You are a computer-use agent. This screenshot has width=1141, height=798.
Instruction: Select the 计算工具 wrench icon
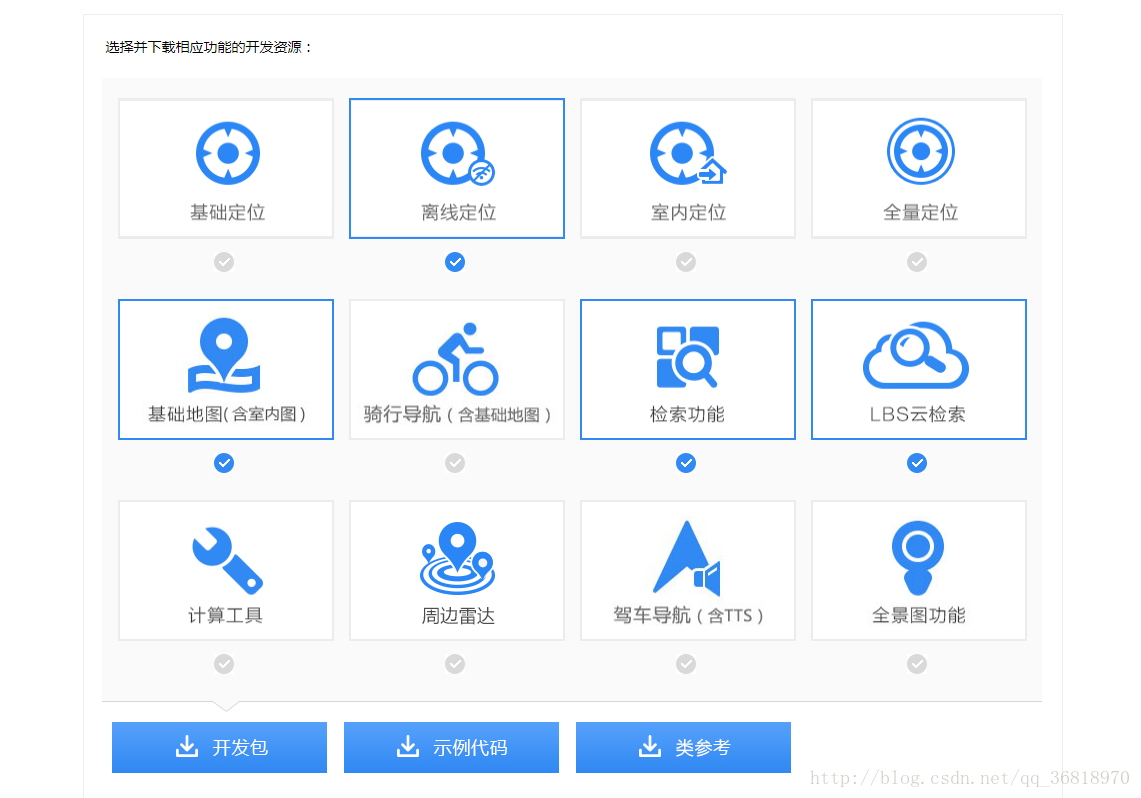click(x=227, y=559)
